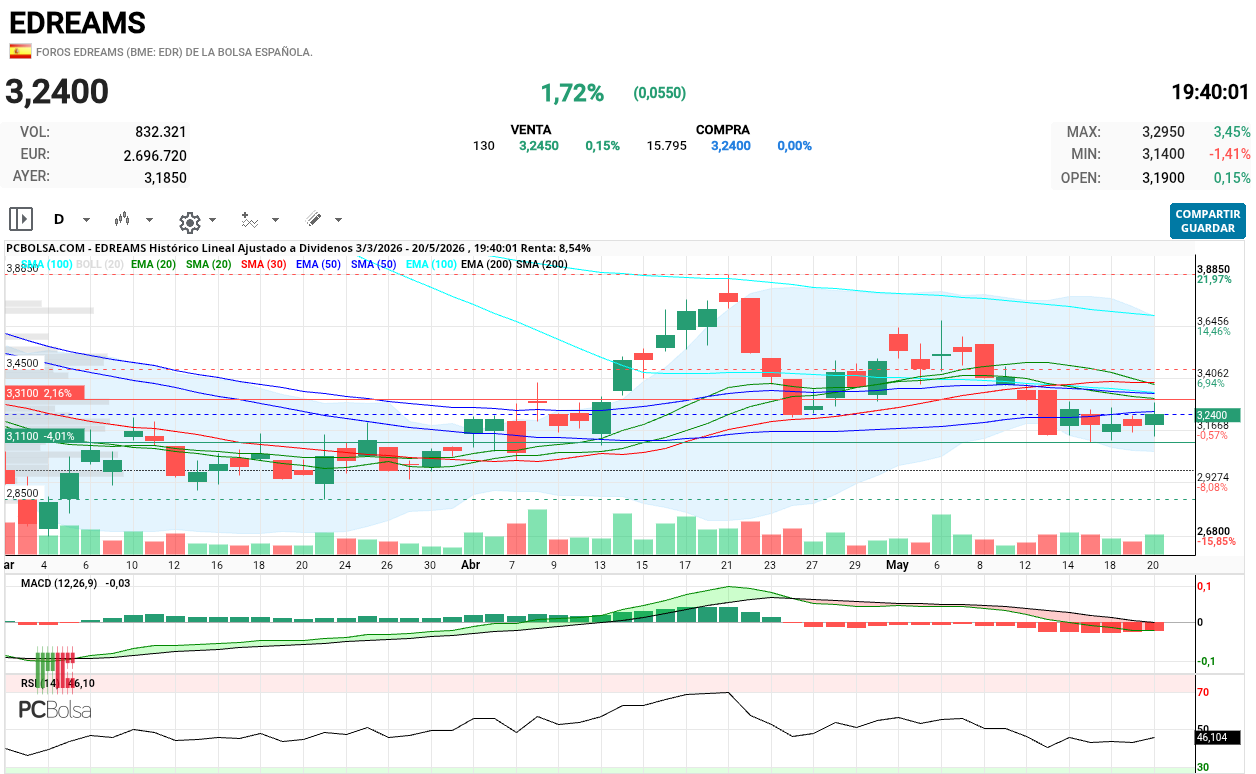Click the current price 3,2400 heading
The width and height of the screenshot is (1256, 774).
click(x=57, y=92)
